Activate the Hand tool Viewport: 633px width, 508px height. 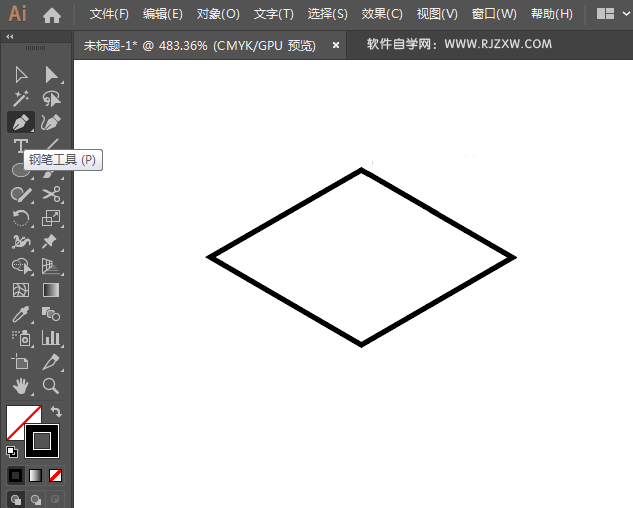21,386
